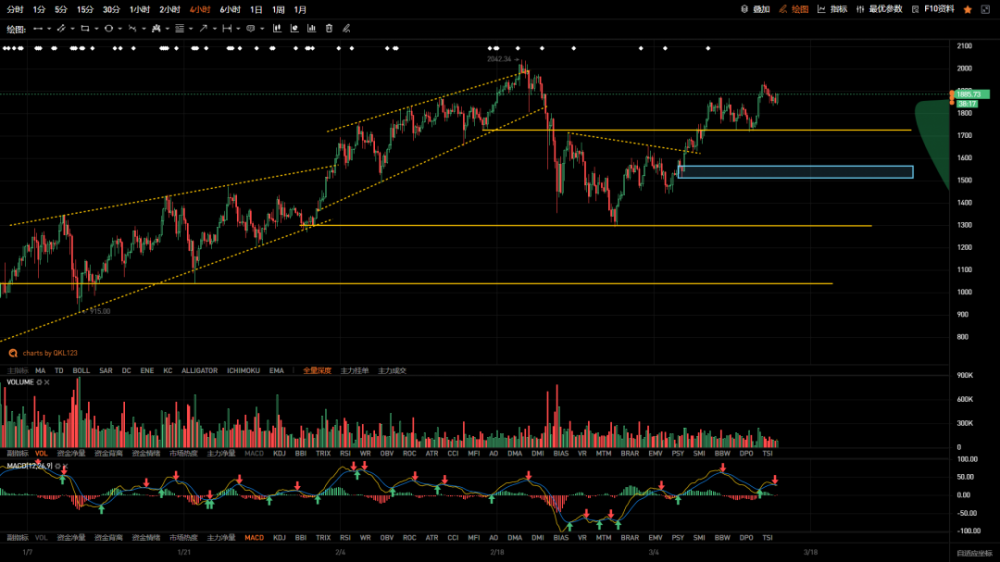Expand the rectangle shape dropdown arrow

pos(95,29)
